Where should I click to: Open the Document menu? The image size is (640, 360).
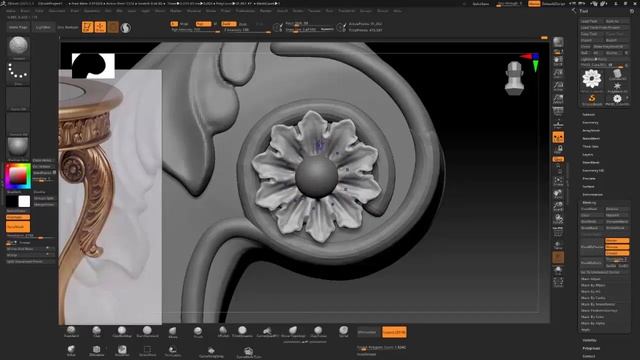coord(57,11)
